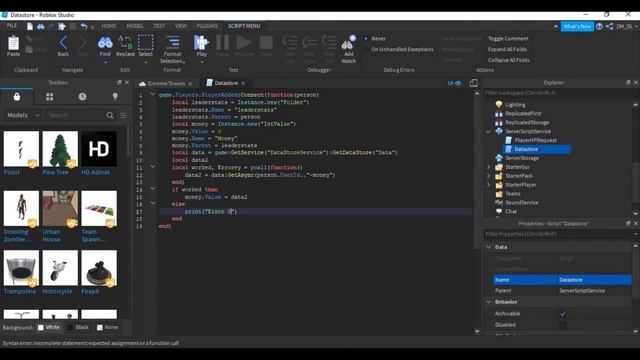Image resolution: width=640 pixels, height=360 pixels.
Task: Click the Format Selection icon
Action: pyautogui.click(x=172, y=42)
